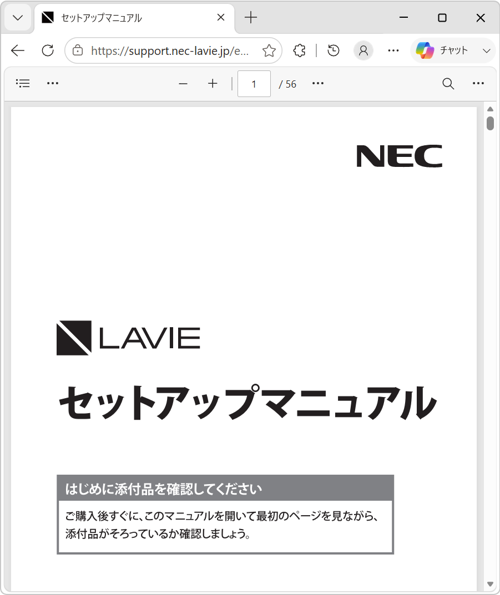The image size is (500, 595).
Task: Close the セットアップマニュアル tab
Action: click(x=221, y=17)
